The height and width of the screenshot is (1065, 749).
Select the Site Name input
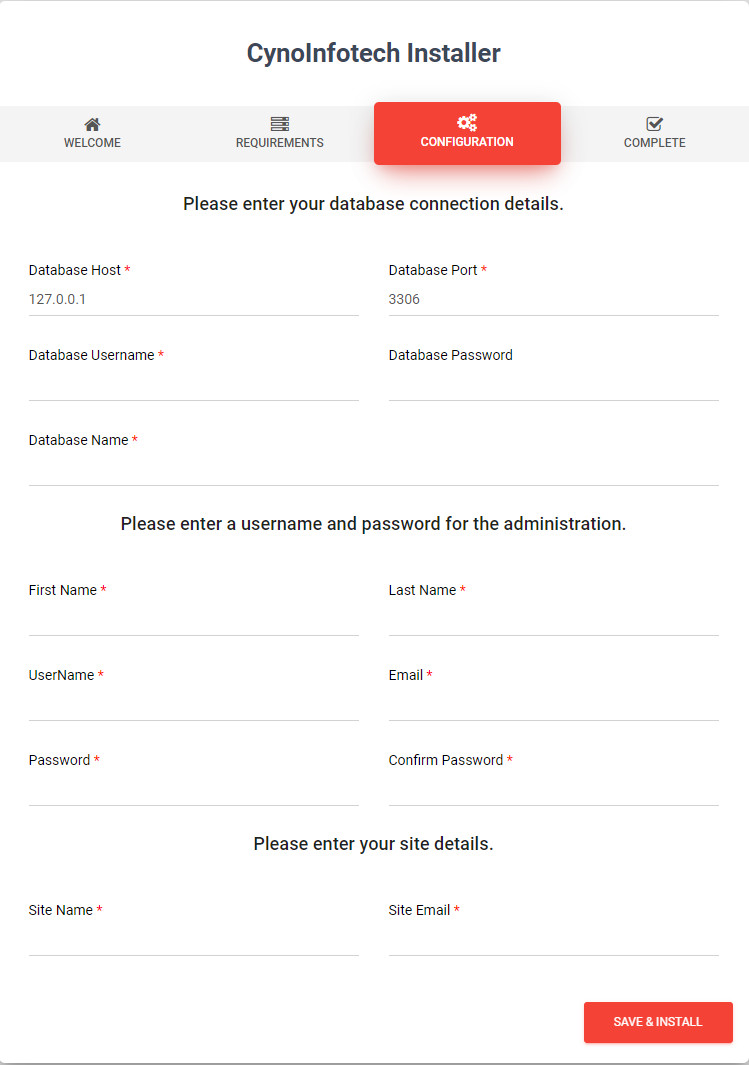(194, 939)
